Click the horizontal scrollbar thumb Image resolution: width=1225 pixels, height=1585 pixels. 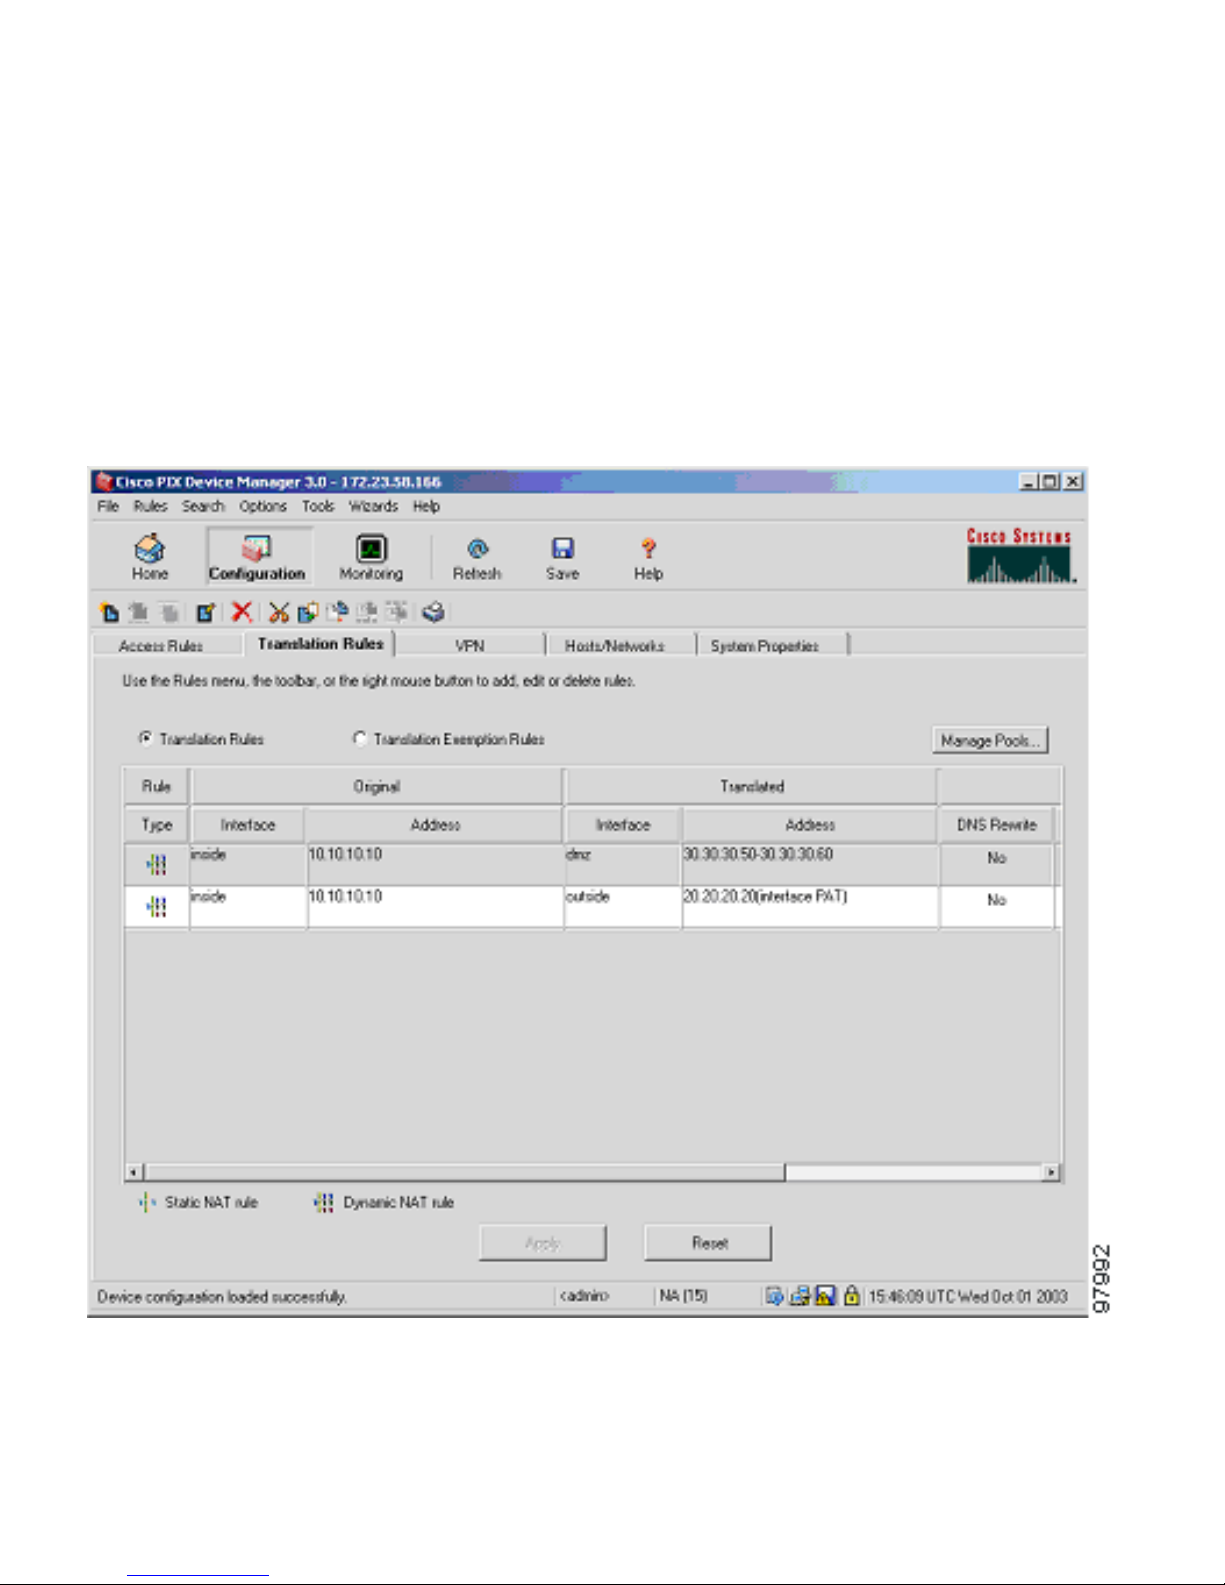(x=465, y=1172)
